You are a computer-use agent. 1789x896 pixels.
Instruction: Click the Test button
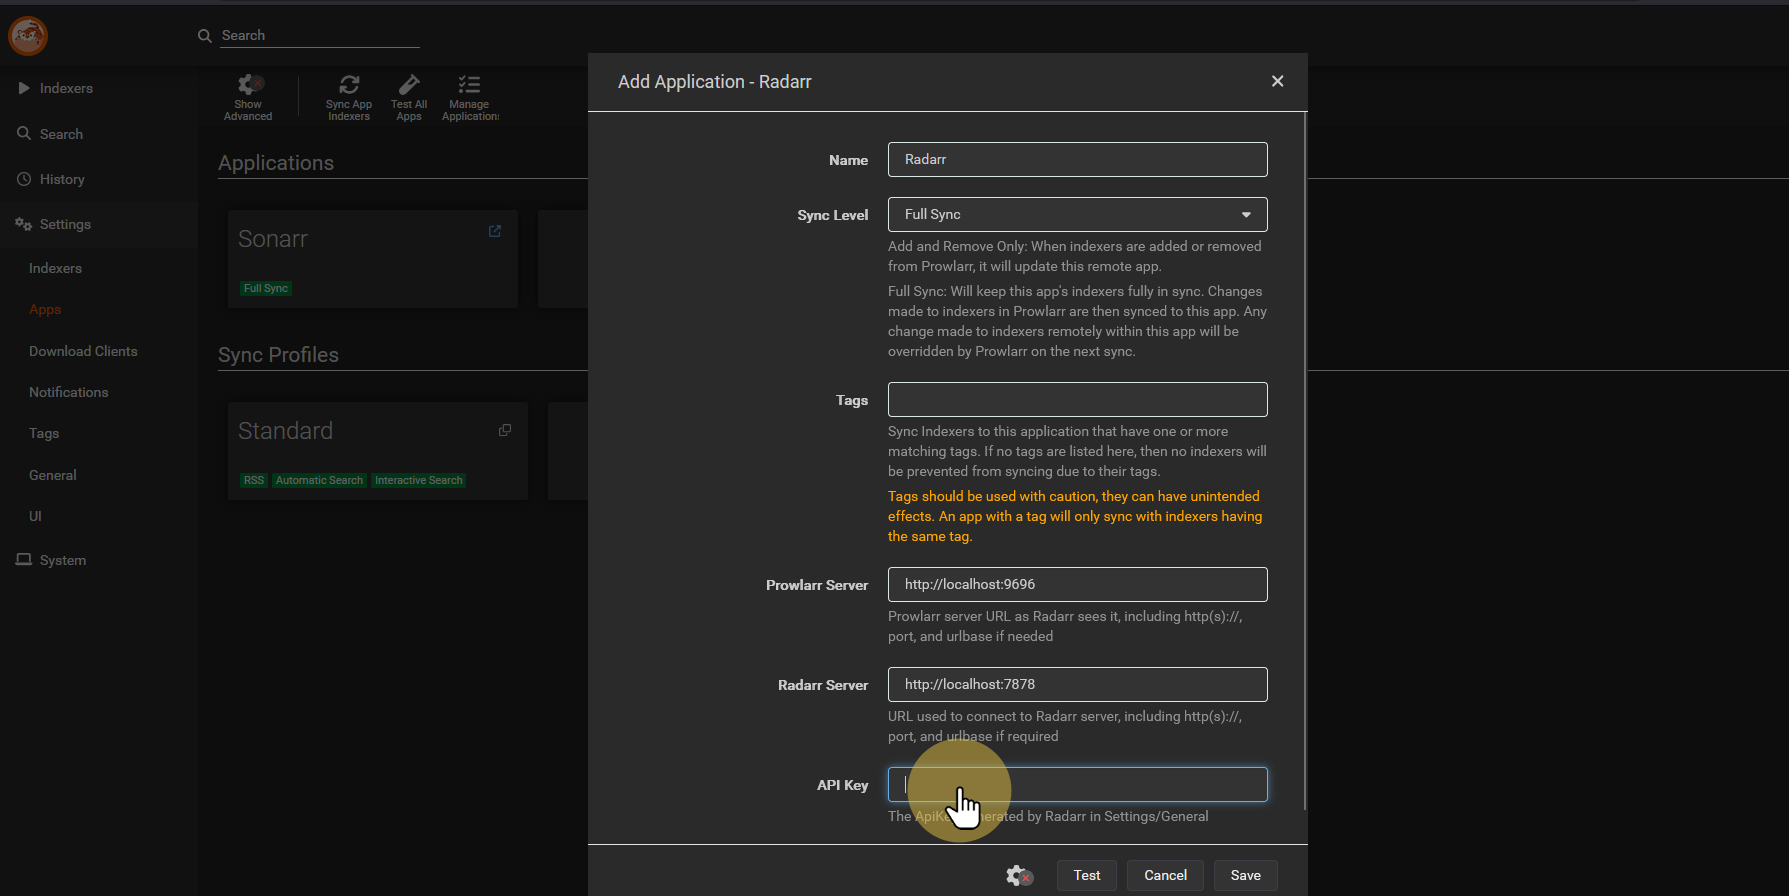[1087, 875]
